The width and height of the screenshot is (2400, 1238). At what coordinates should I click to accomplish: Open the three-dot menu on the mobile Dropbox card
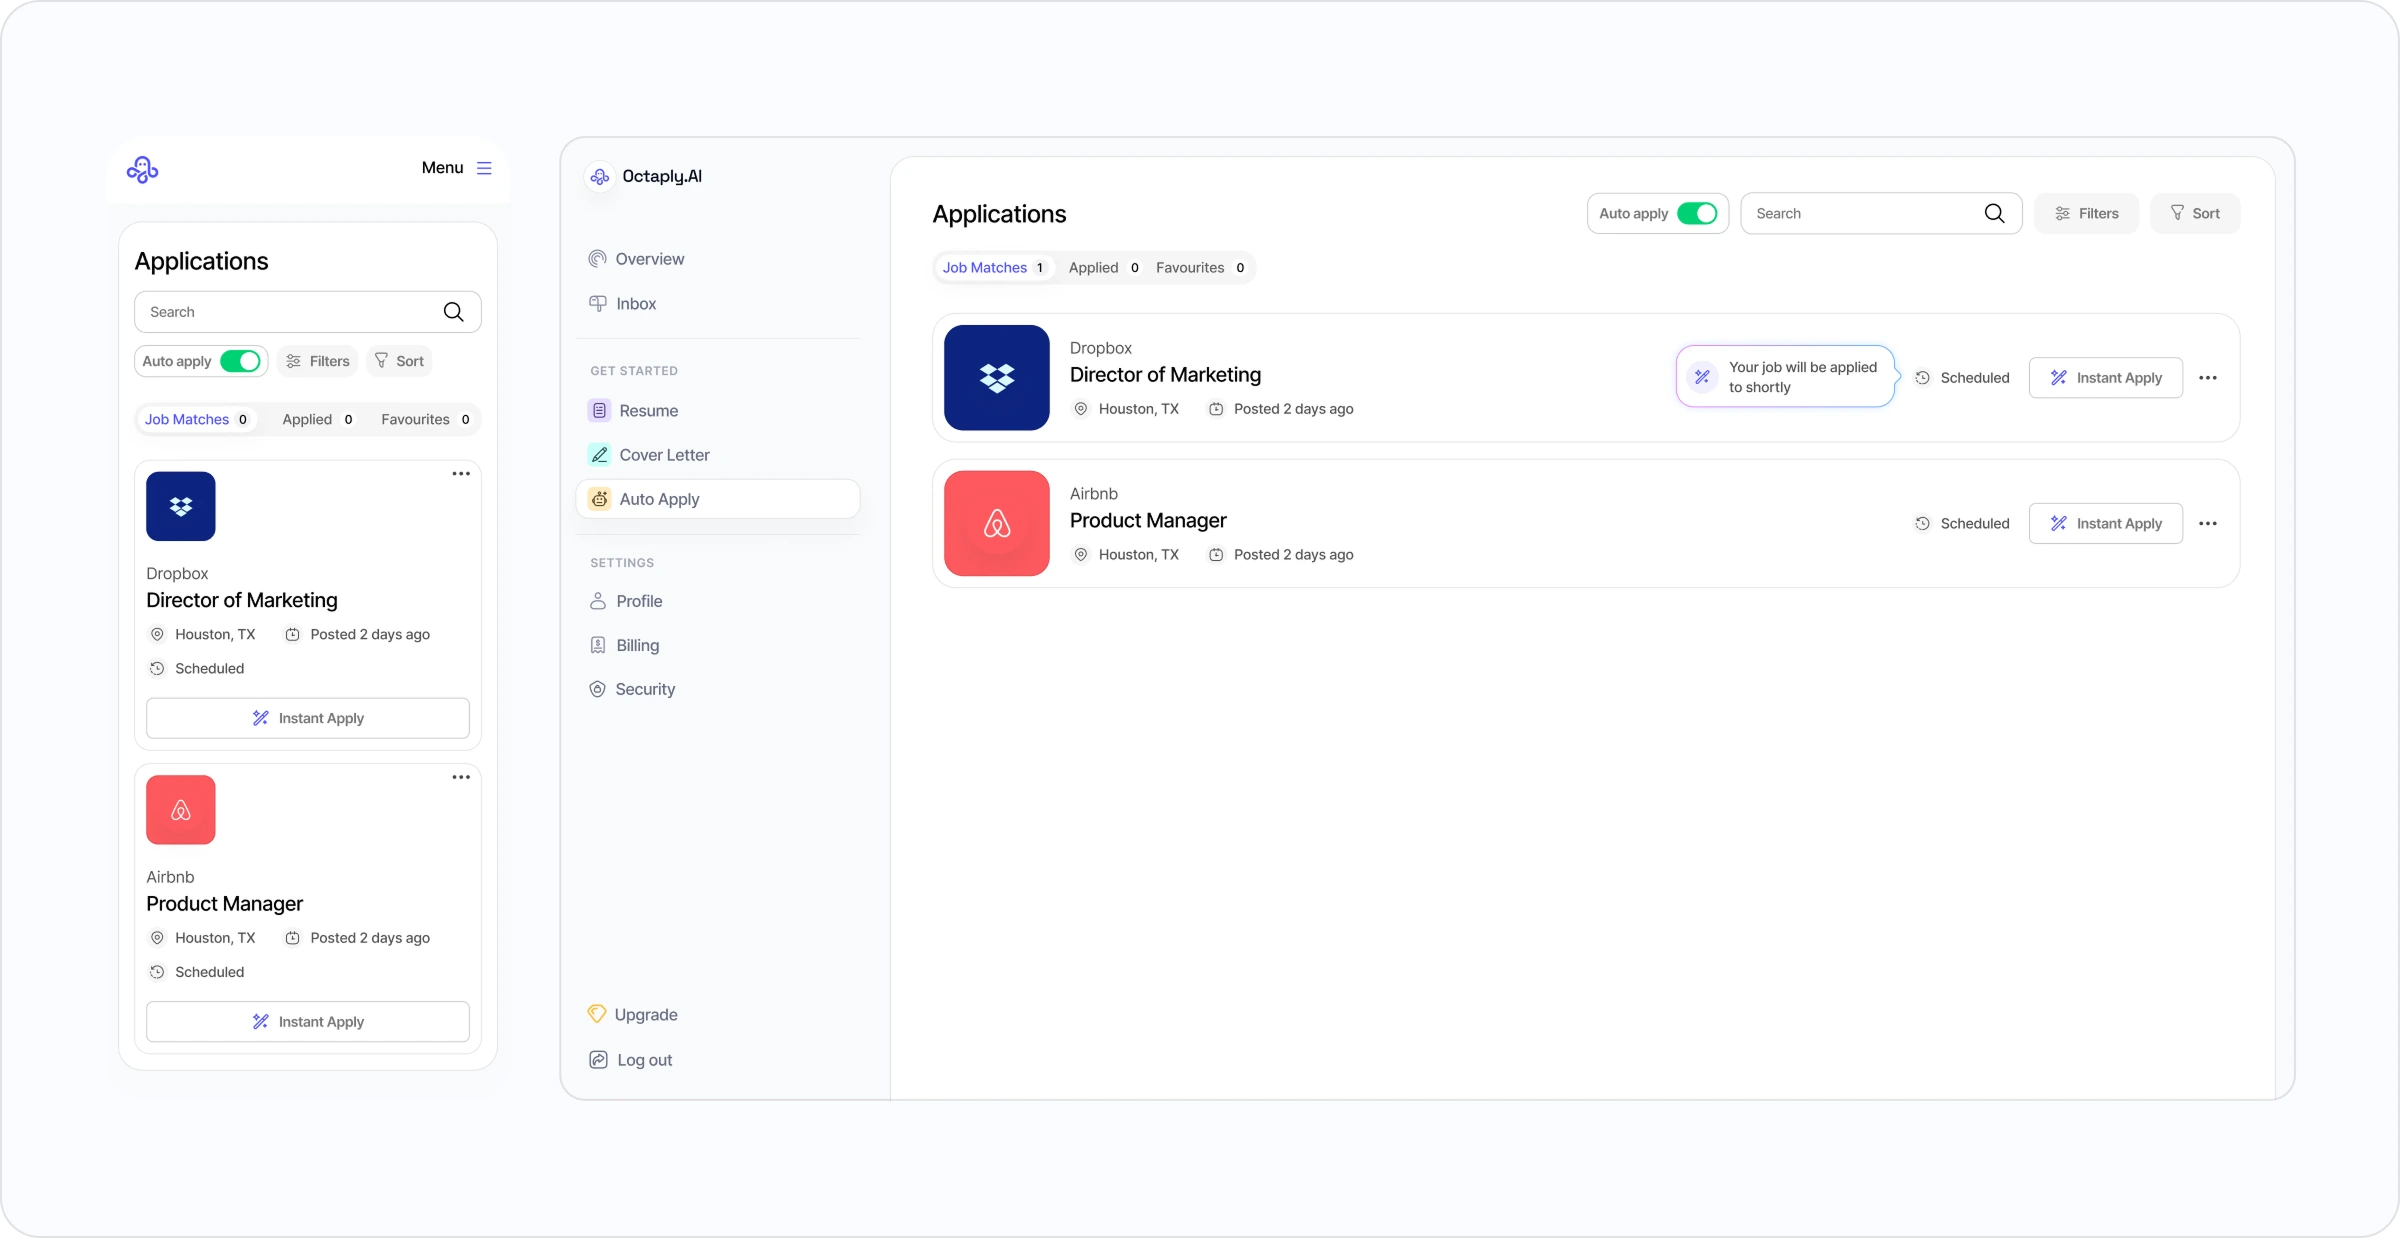(x=461, y=474)
